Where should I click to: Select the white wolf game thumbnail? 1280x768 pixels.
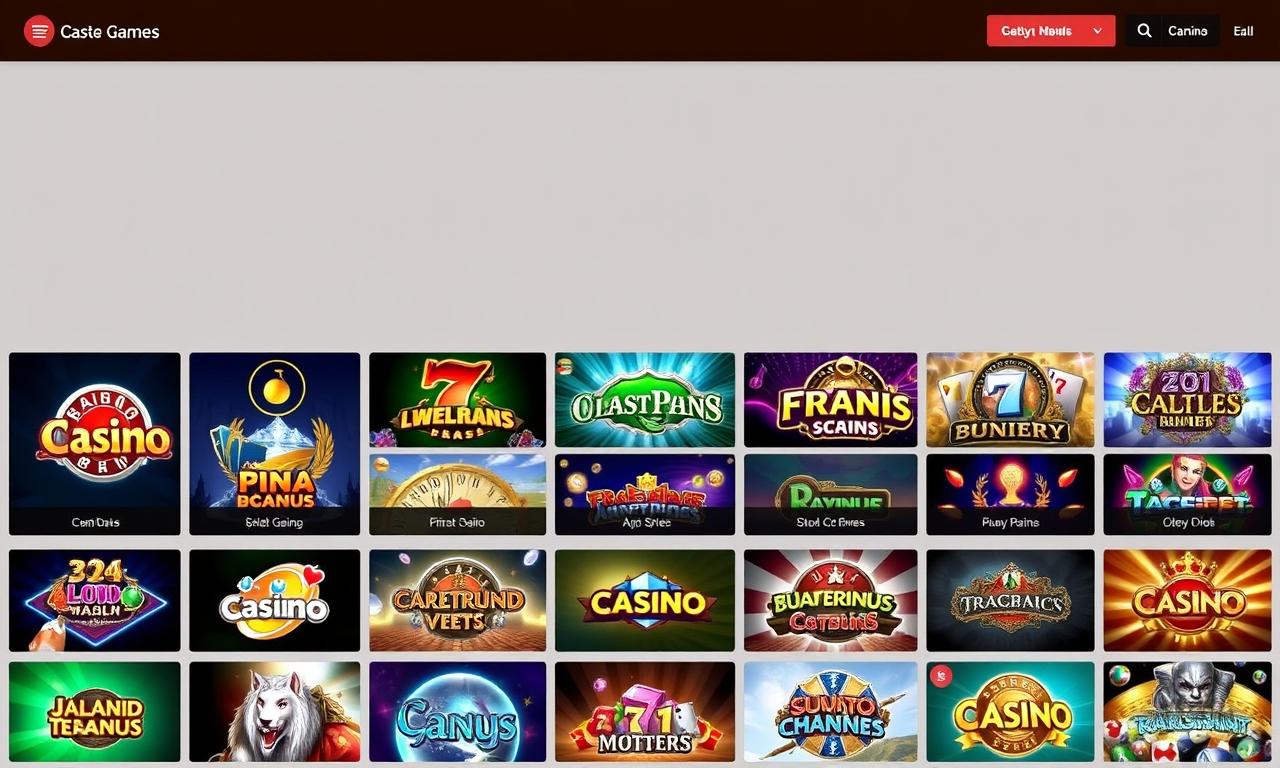[x=275, y=712]
